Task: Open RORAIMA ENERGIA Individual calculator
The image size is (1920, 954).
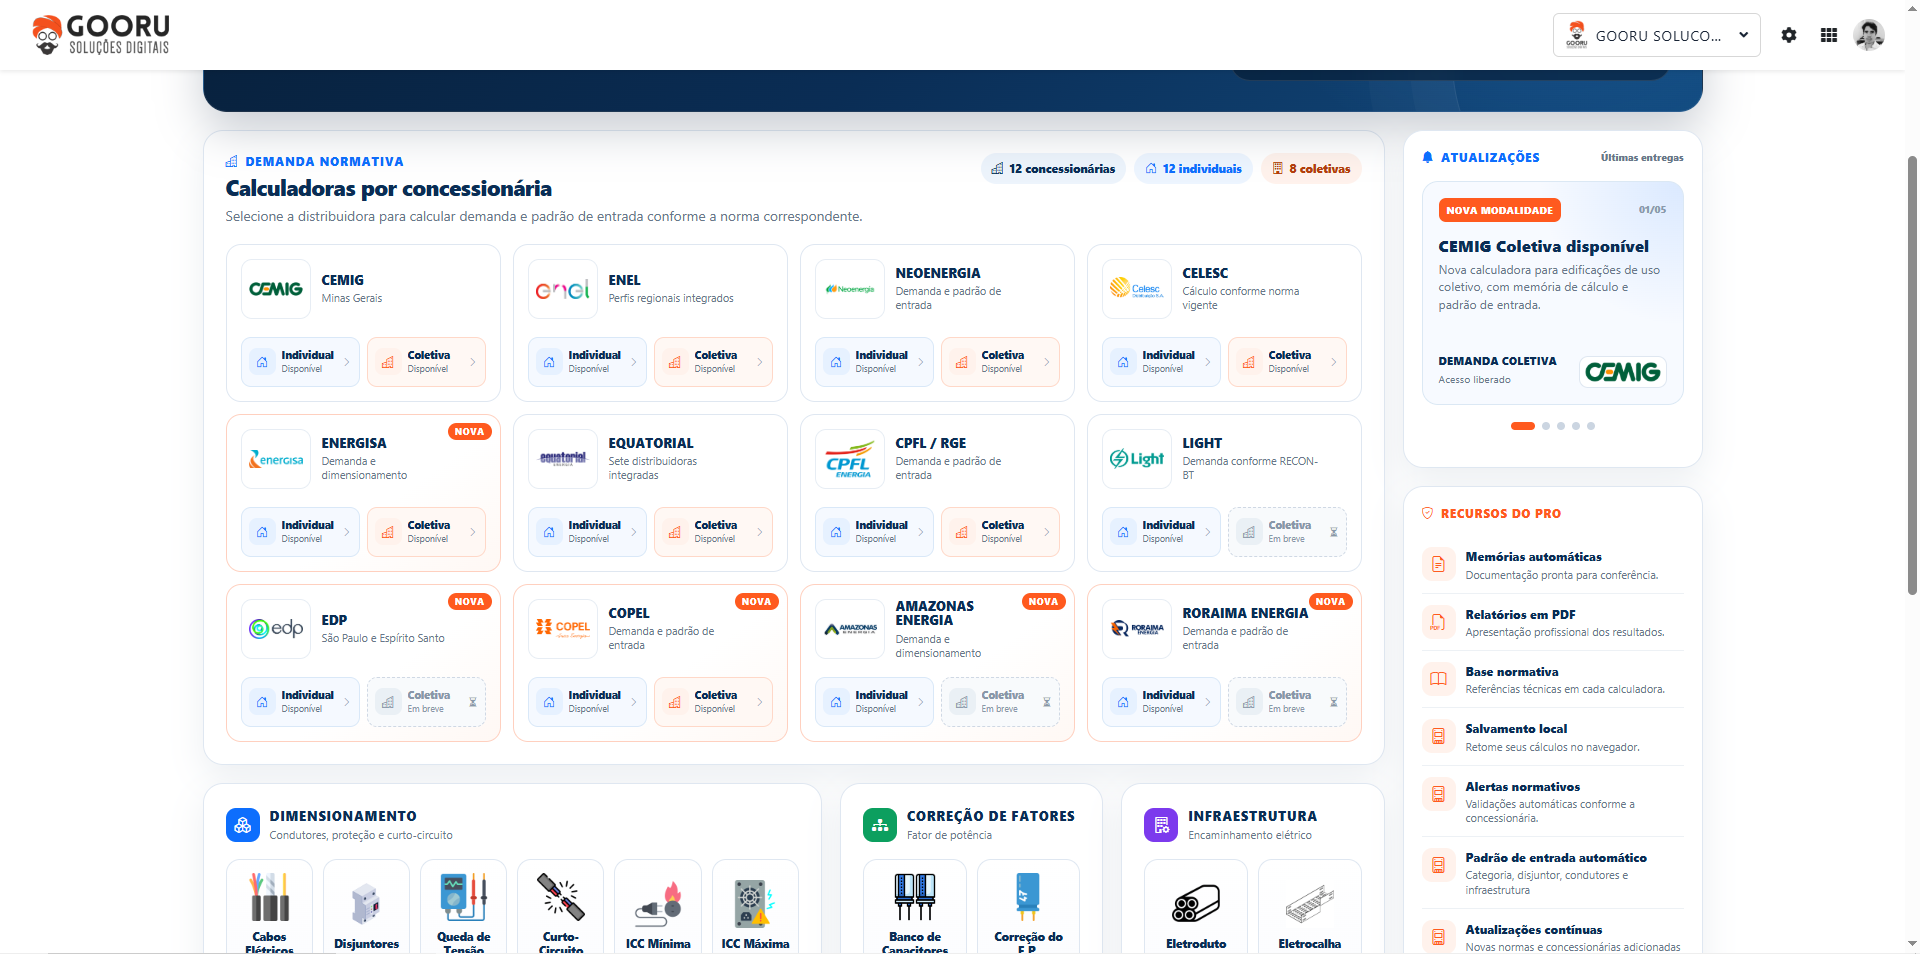Action: point(1161,702)
